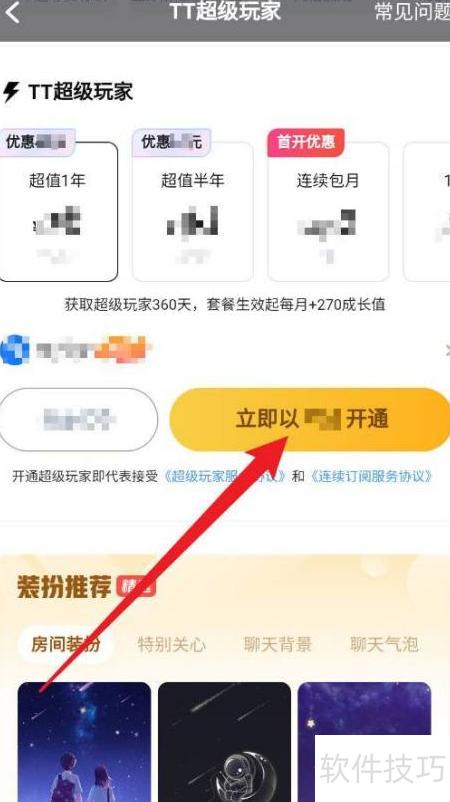Viewport: 450px width, 802px height.
Task: Select the 超值半年 plan card
Action: [x=193, y=212]
